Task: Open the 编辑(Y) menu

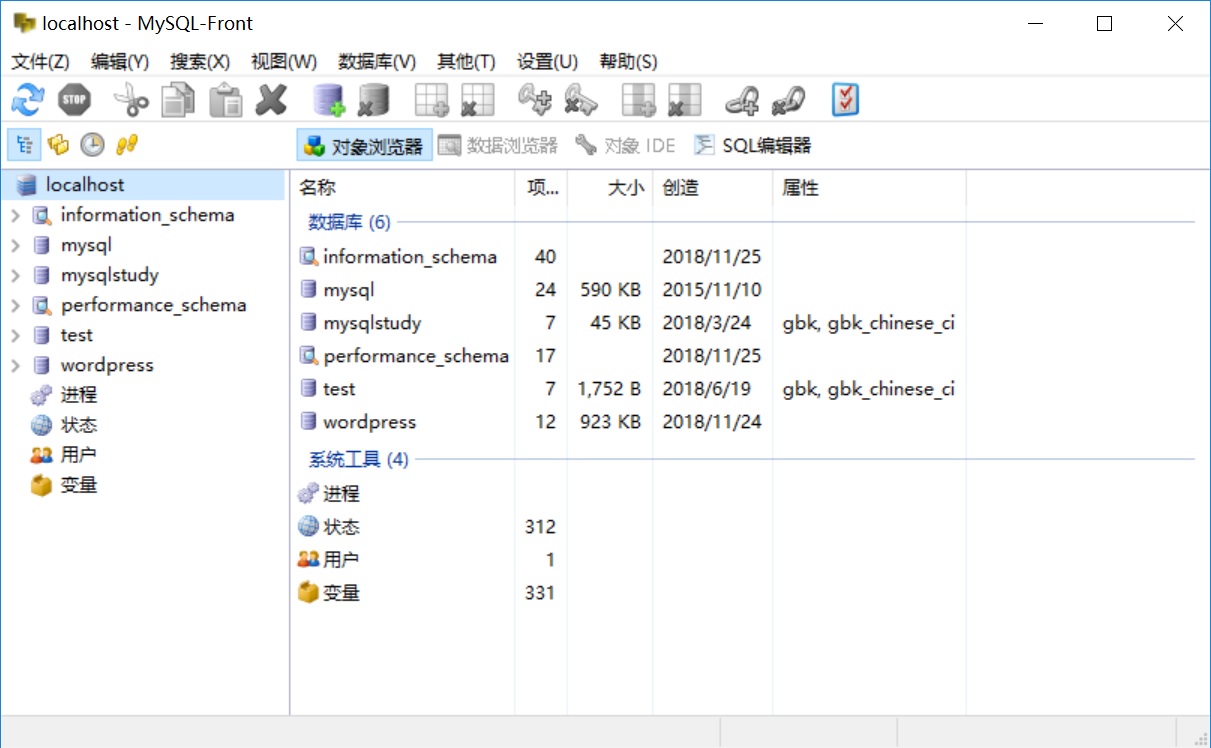Action: pyautogui.click(x=120, y=62)
